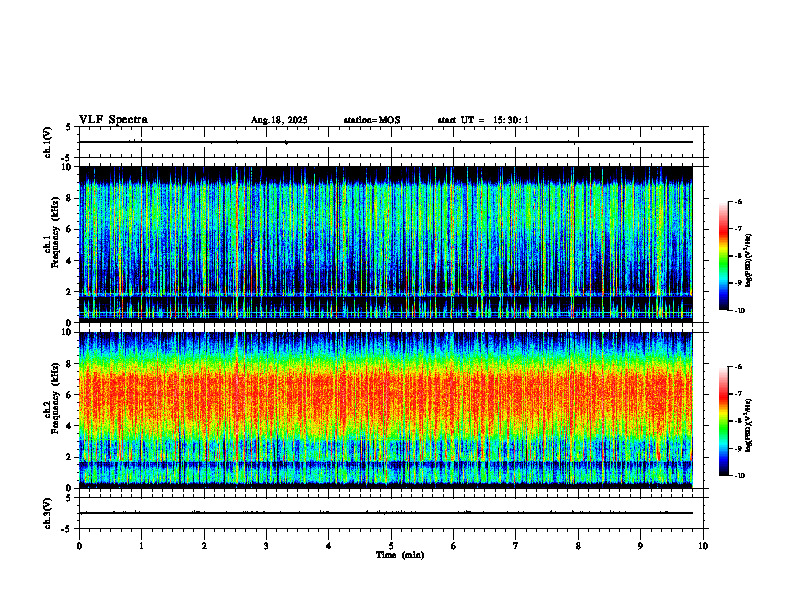Click time axis tick label "2"
The height and width of the screenshot is (612, 792).
point(204,546)
